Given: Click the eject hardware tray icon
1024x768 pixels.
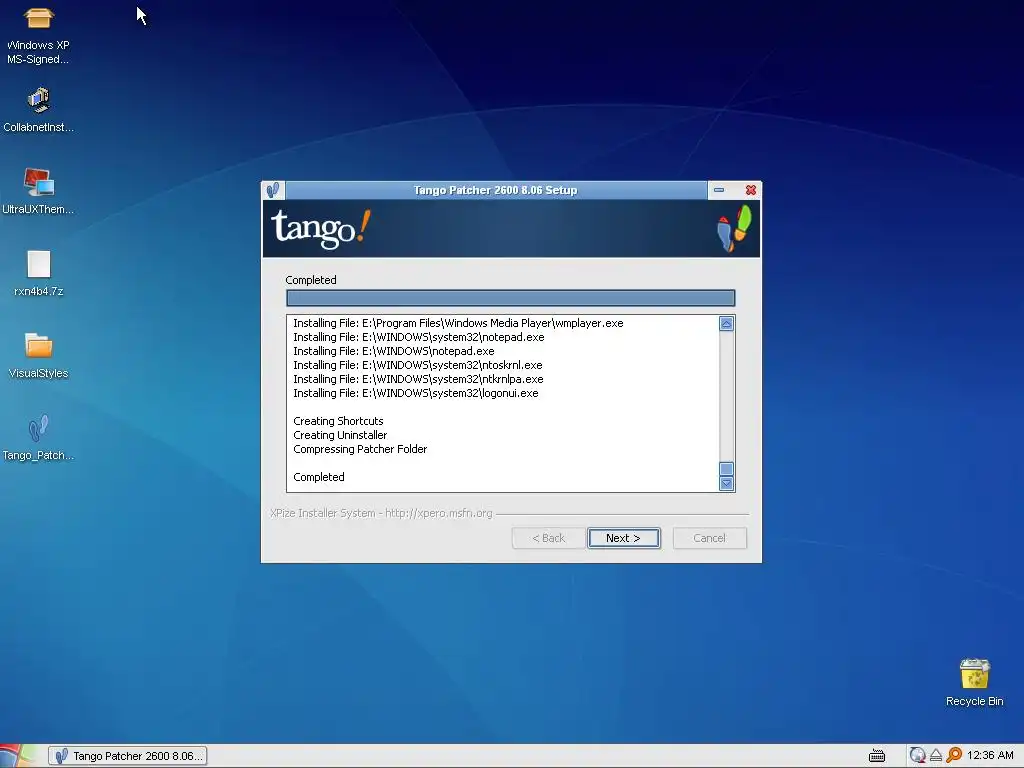Looking at the screenshot, I should click(935, 756).
